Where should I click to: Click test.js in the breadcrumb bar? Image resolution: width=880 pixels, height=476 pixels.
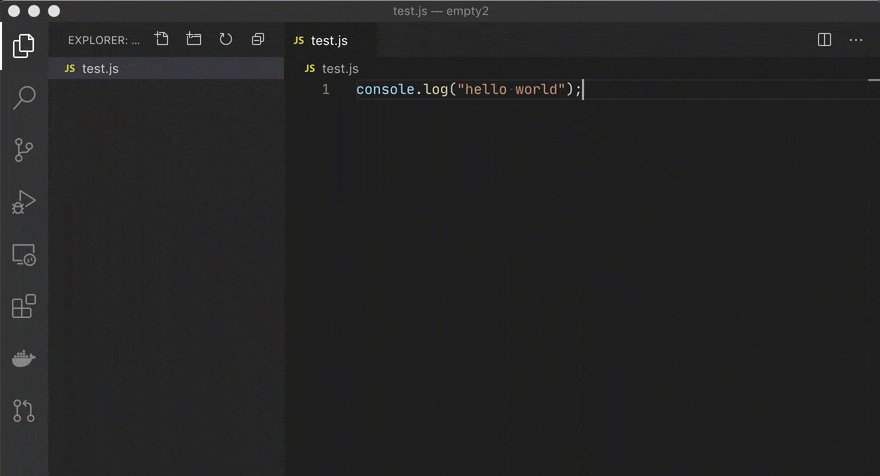point(340,68)
